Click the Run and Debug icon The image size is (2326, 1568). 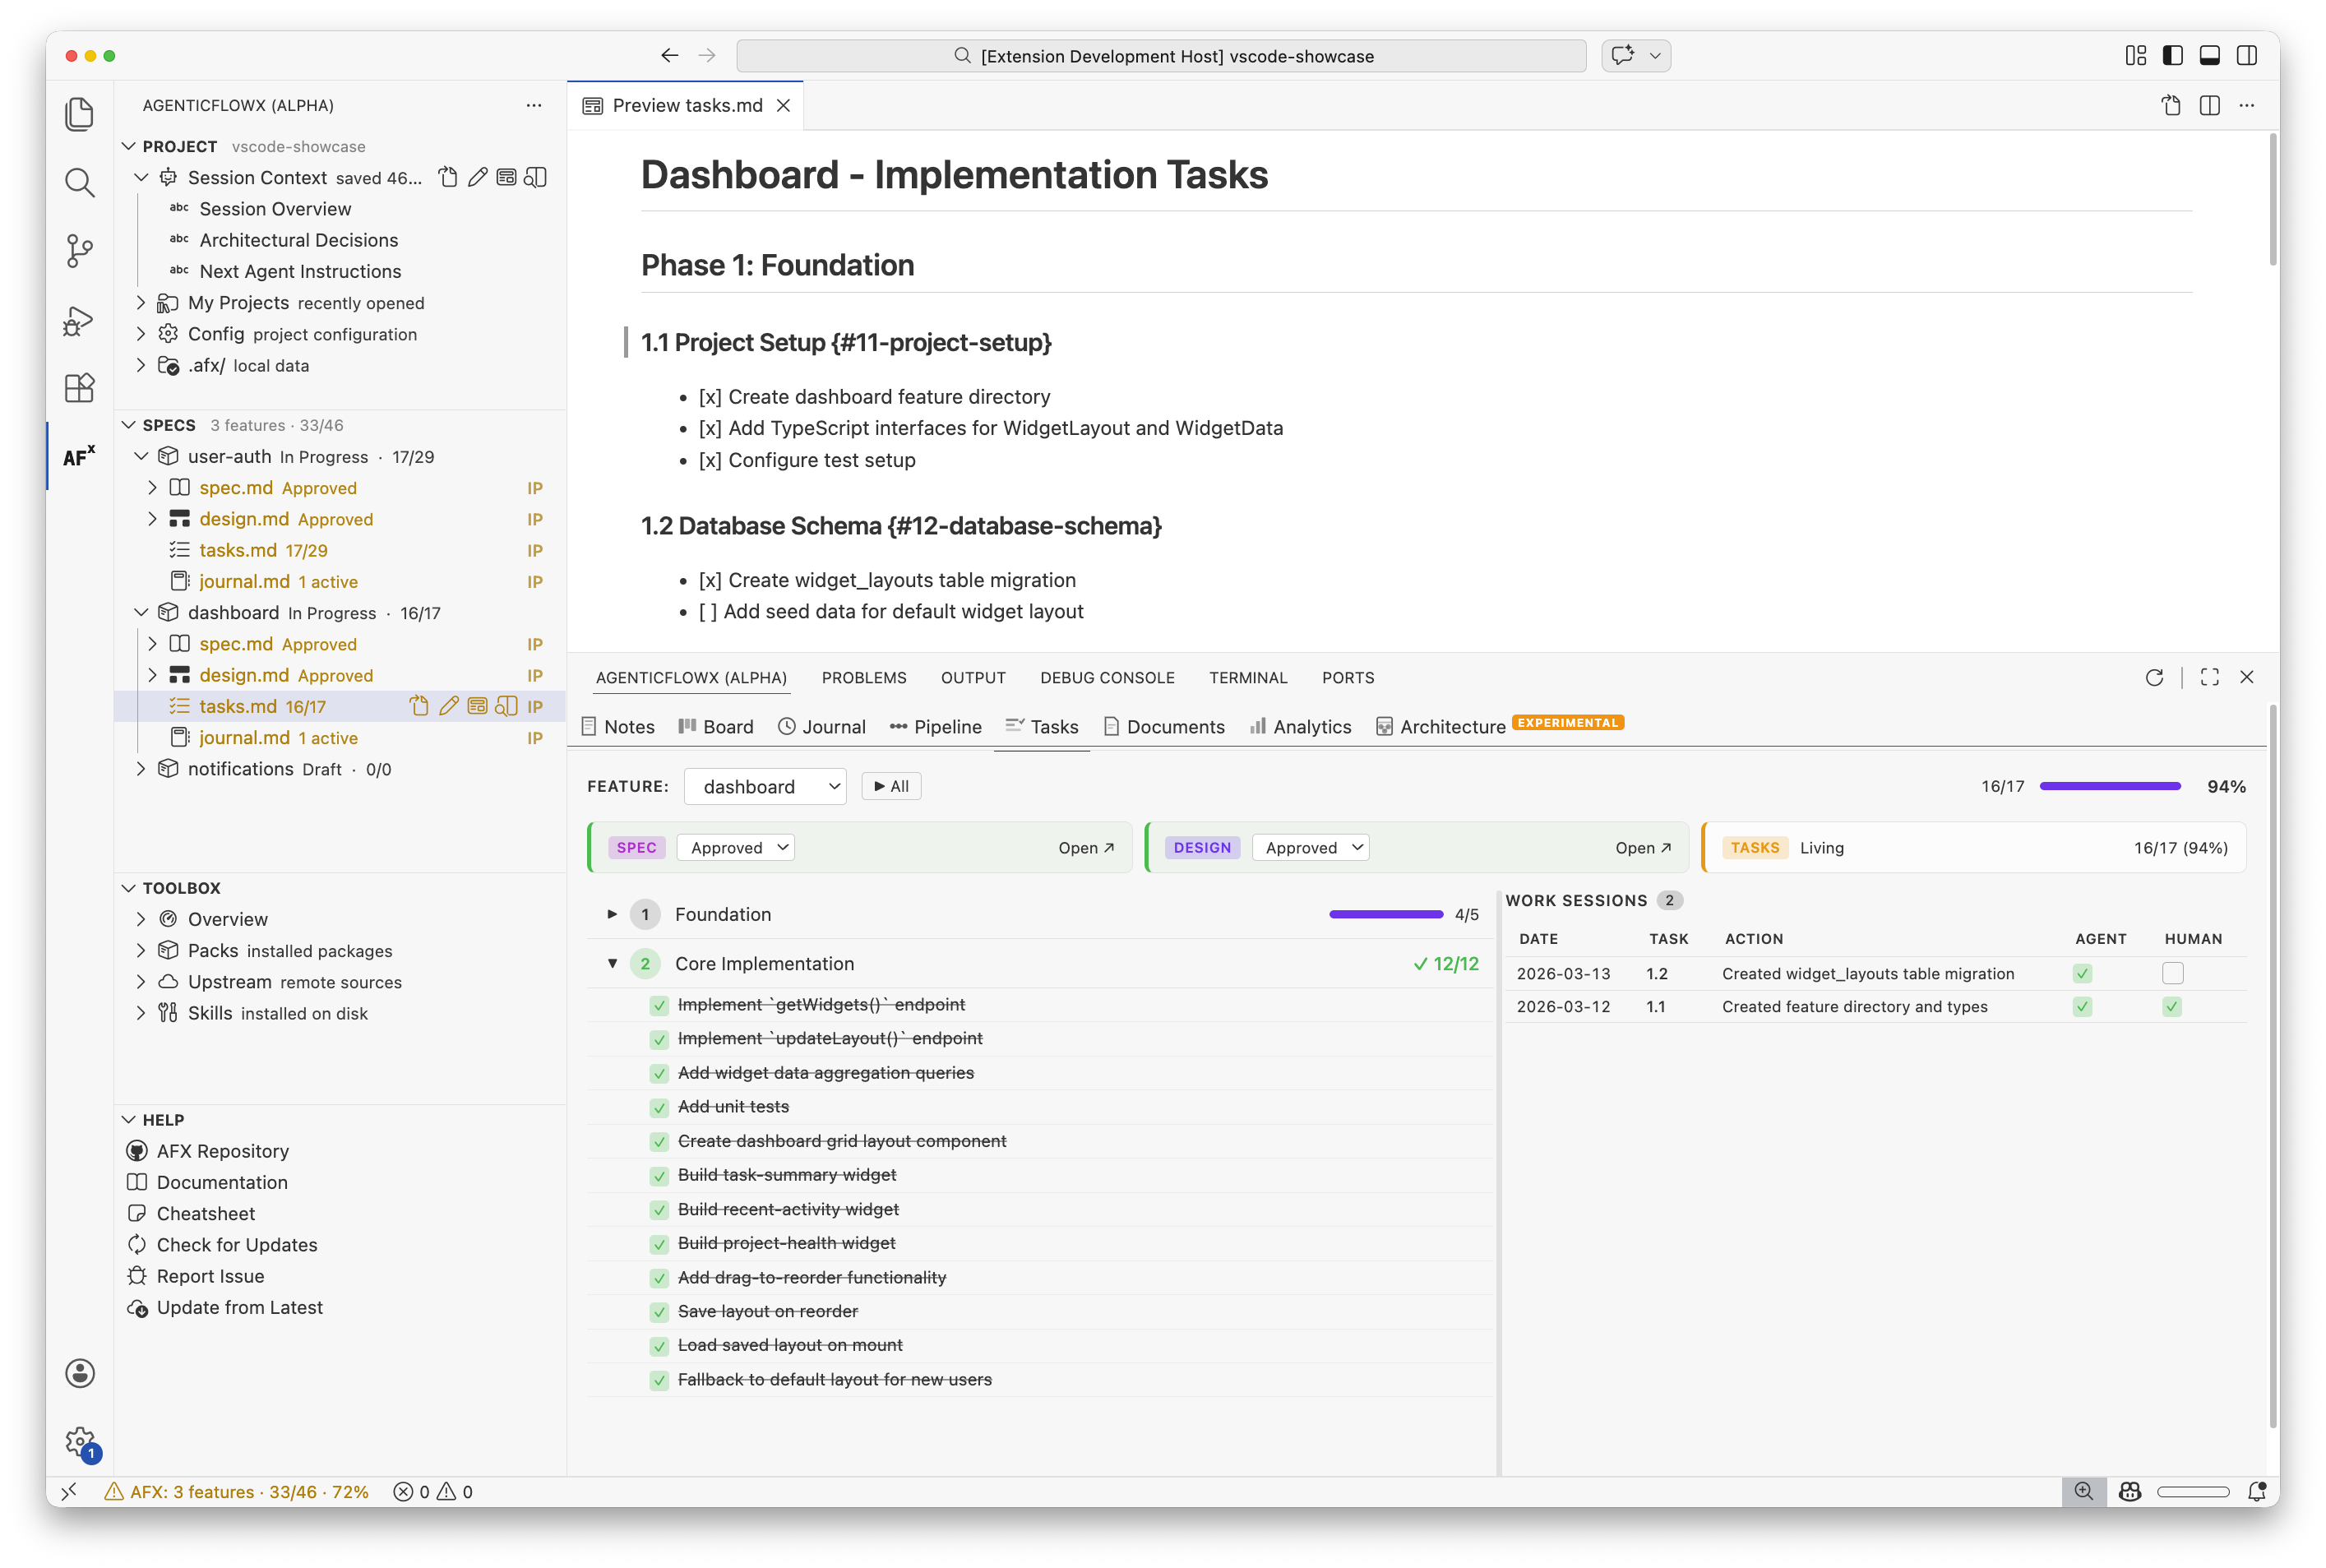[79, 320]
